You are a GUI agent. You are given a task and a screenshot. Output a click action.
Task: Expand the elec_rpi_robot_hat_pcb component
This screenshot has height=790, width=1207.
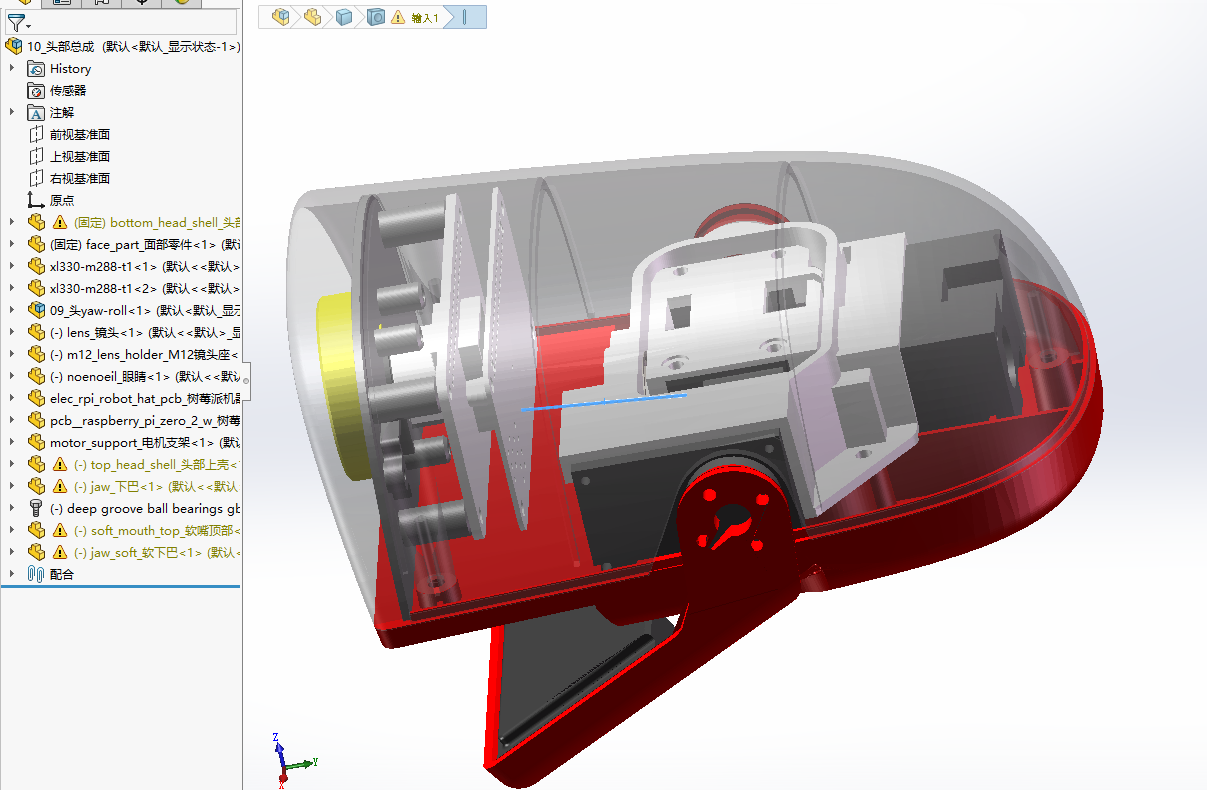12,398
